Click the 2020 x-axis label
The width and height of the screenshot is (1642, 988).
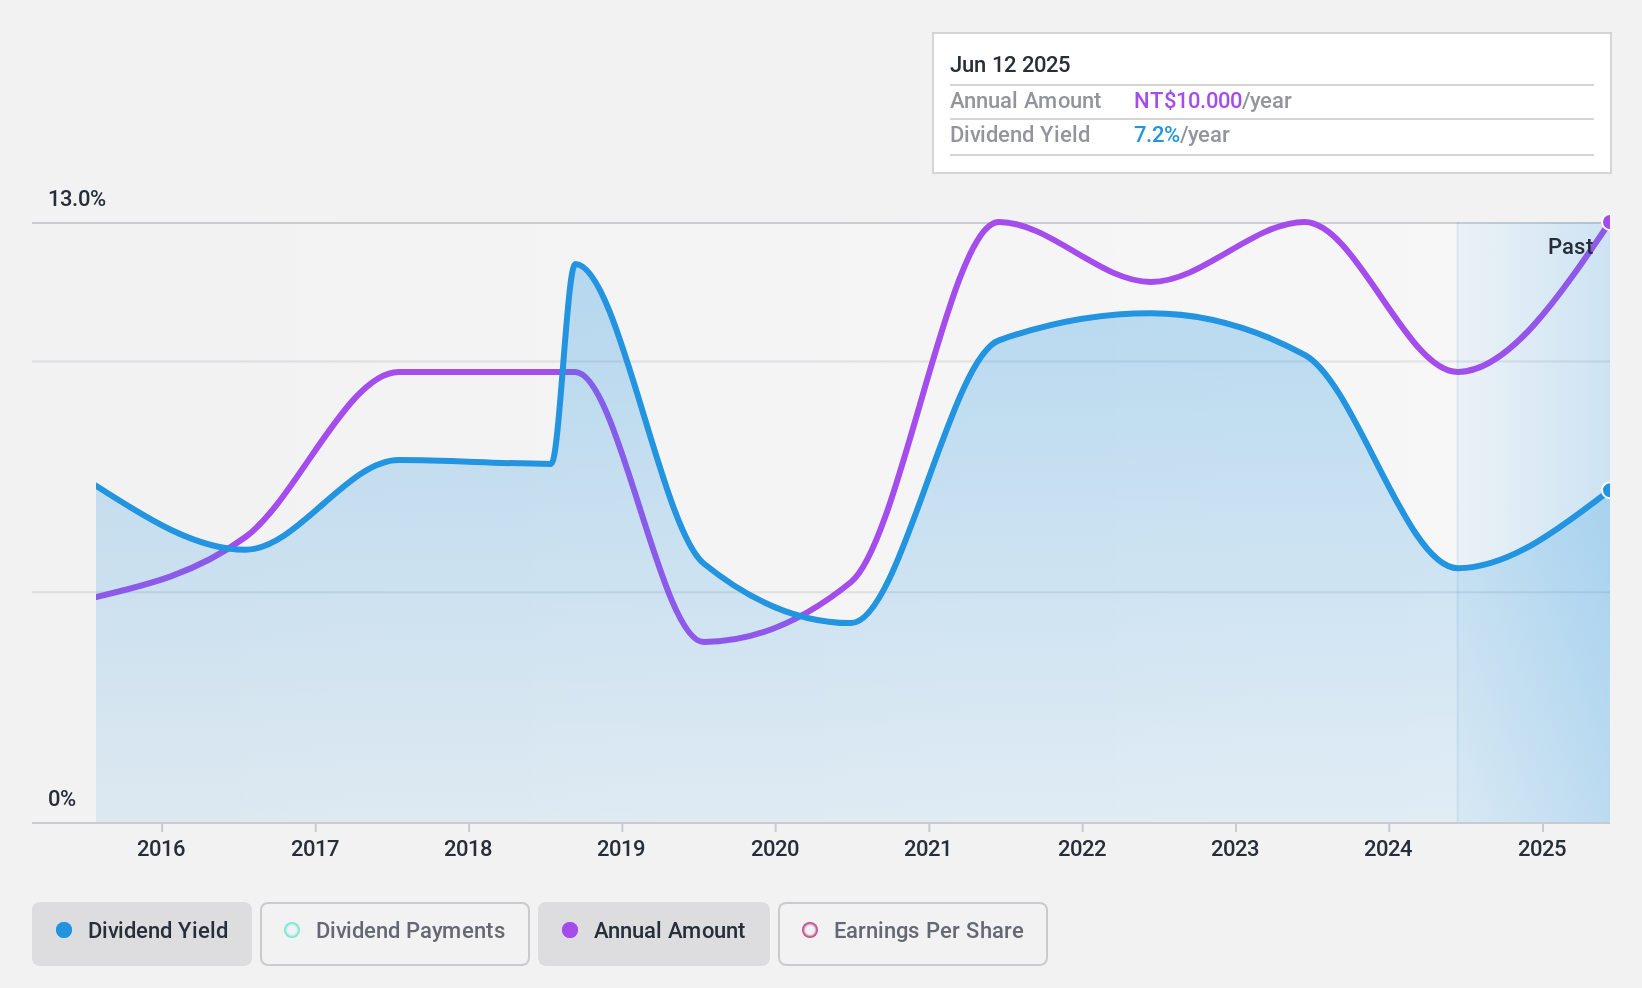[775, 849]
